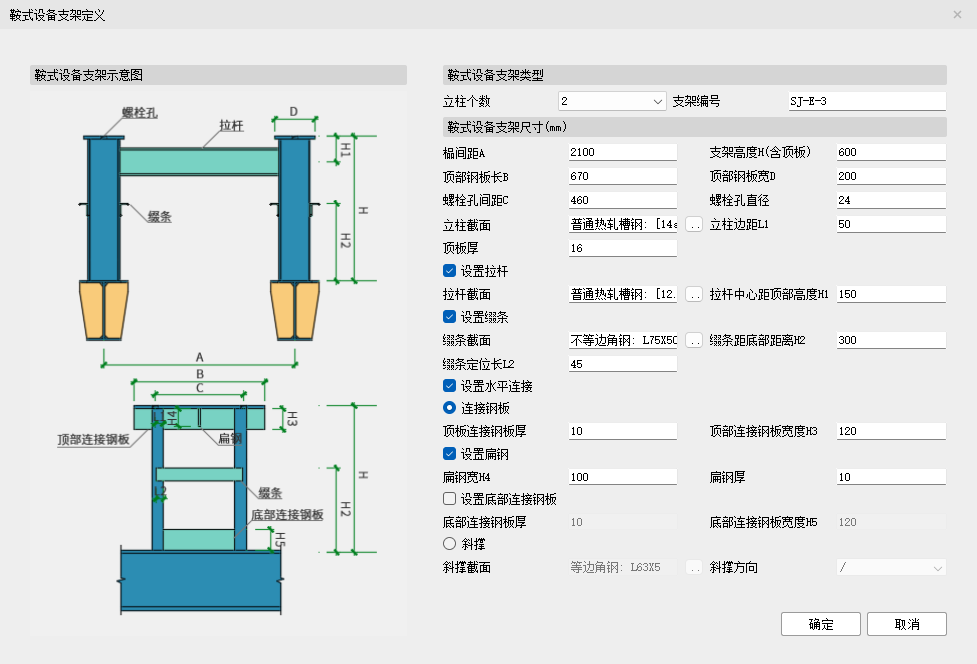Select the 斜撑 radio button
Viewport: 977px width, 664px height.
coord(450,544)
